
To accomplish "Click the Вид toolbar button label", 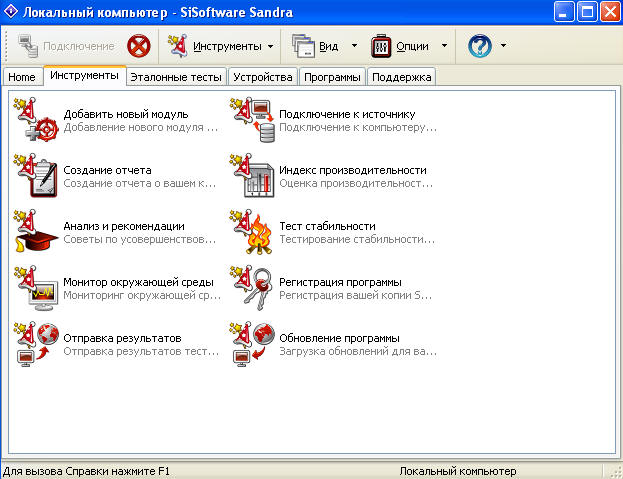I will (329, 46).
